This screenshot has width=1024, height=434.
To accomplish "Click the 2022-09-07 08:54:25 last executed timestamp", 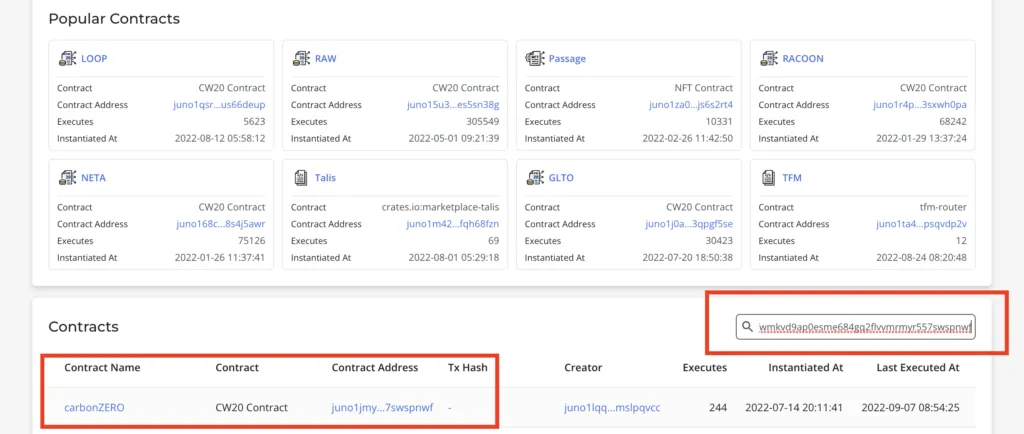I will coord(910,408).
